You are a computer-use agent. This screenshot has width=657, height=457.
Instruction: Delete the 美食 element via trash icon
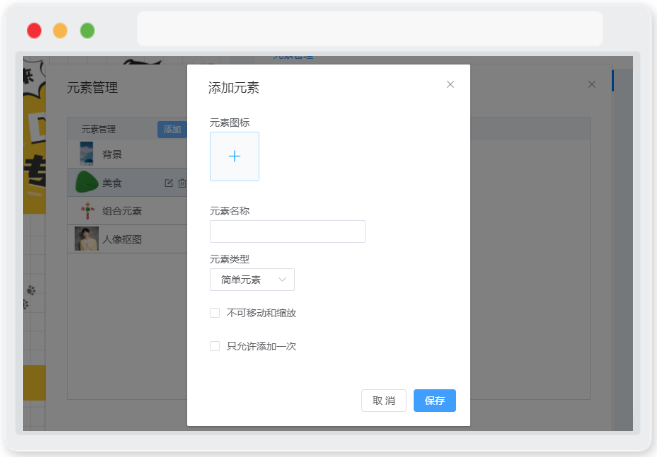182,183
